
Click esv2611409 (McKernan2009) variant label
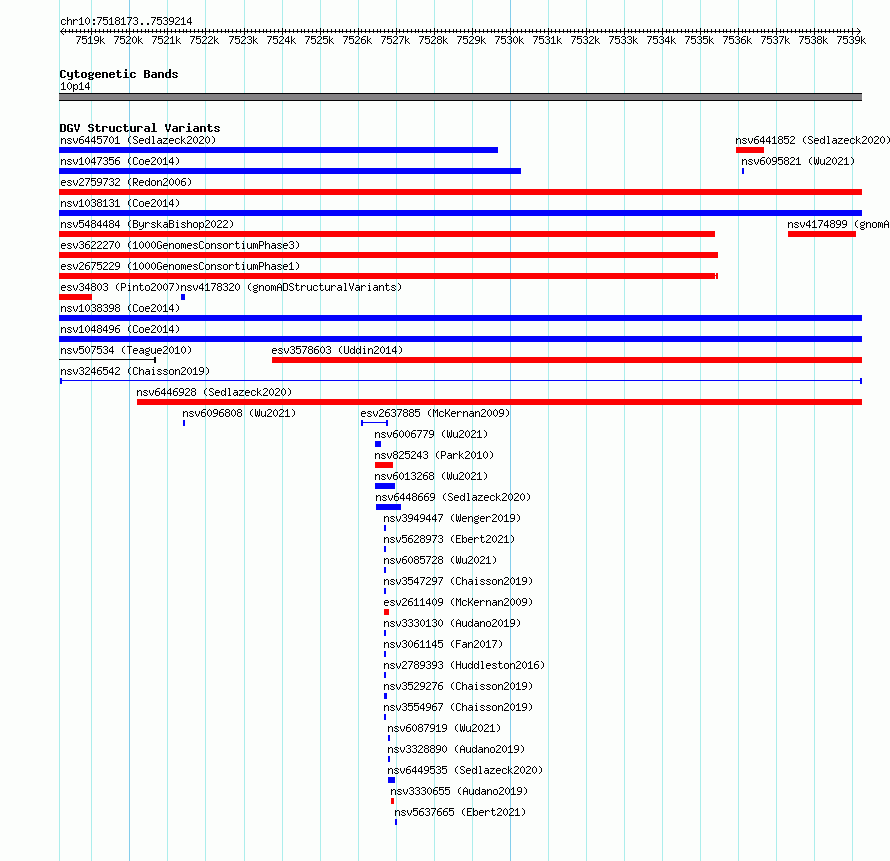click(x=458, y=602)
